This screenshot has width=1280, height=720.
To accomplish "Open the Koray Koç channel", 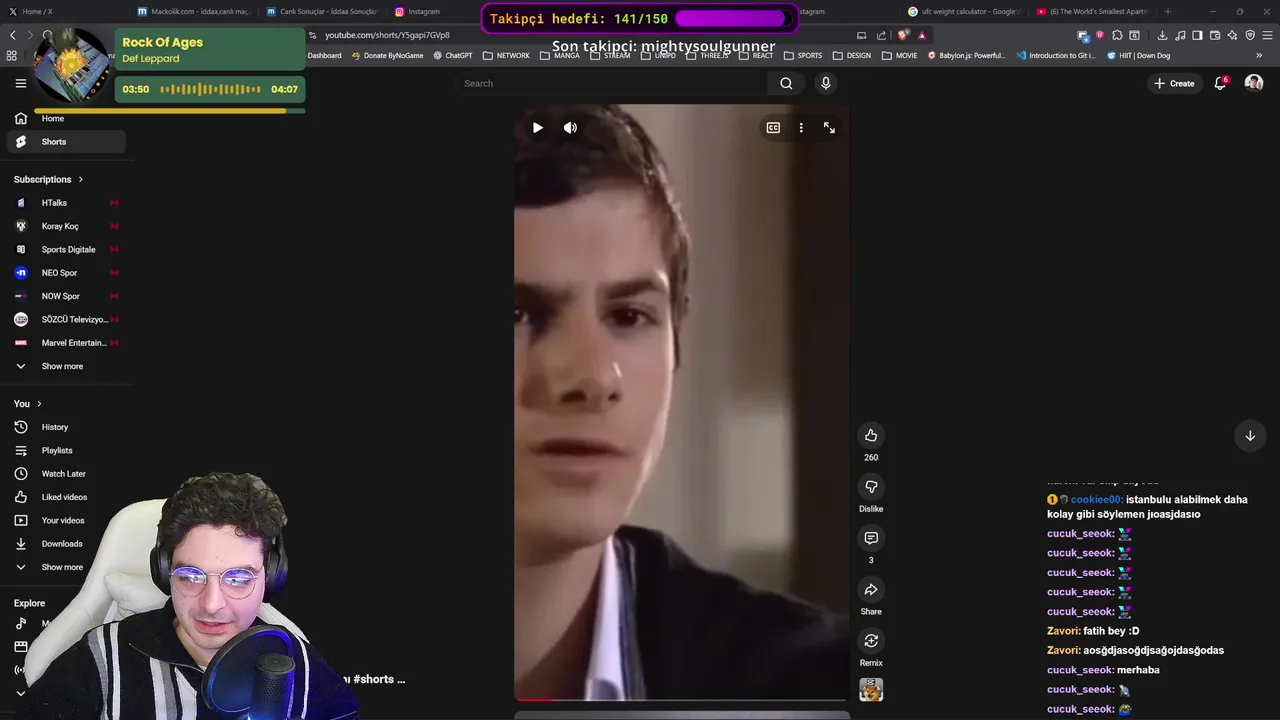I will pyautogui.click(x=66, y=226).
